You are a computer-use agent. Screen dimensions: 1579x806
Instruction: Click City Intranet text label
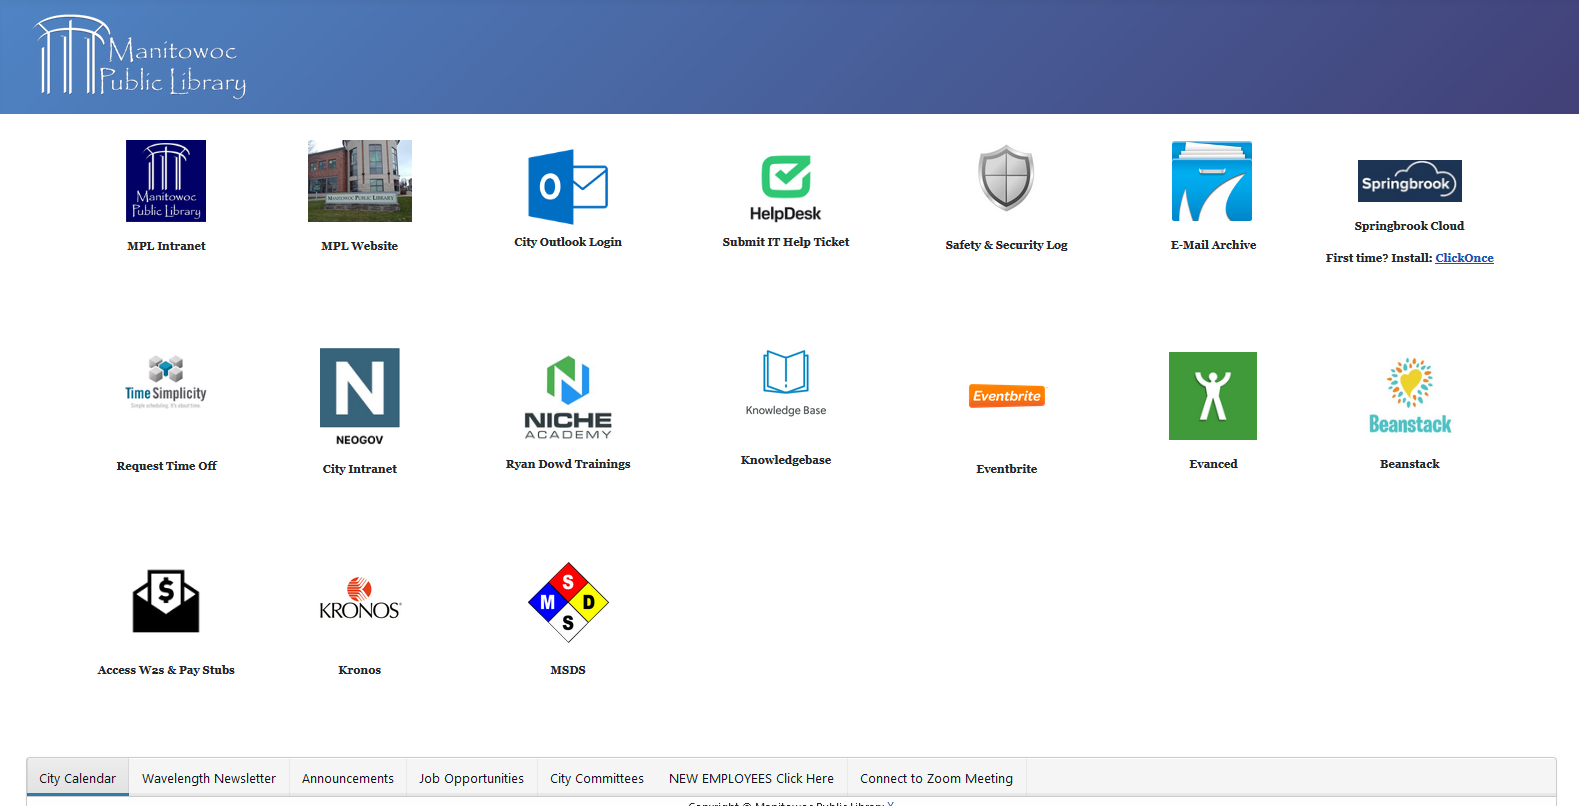click(x=360, y=469)
